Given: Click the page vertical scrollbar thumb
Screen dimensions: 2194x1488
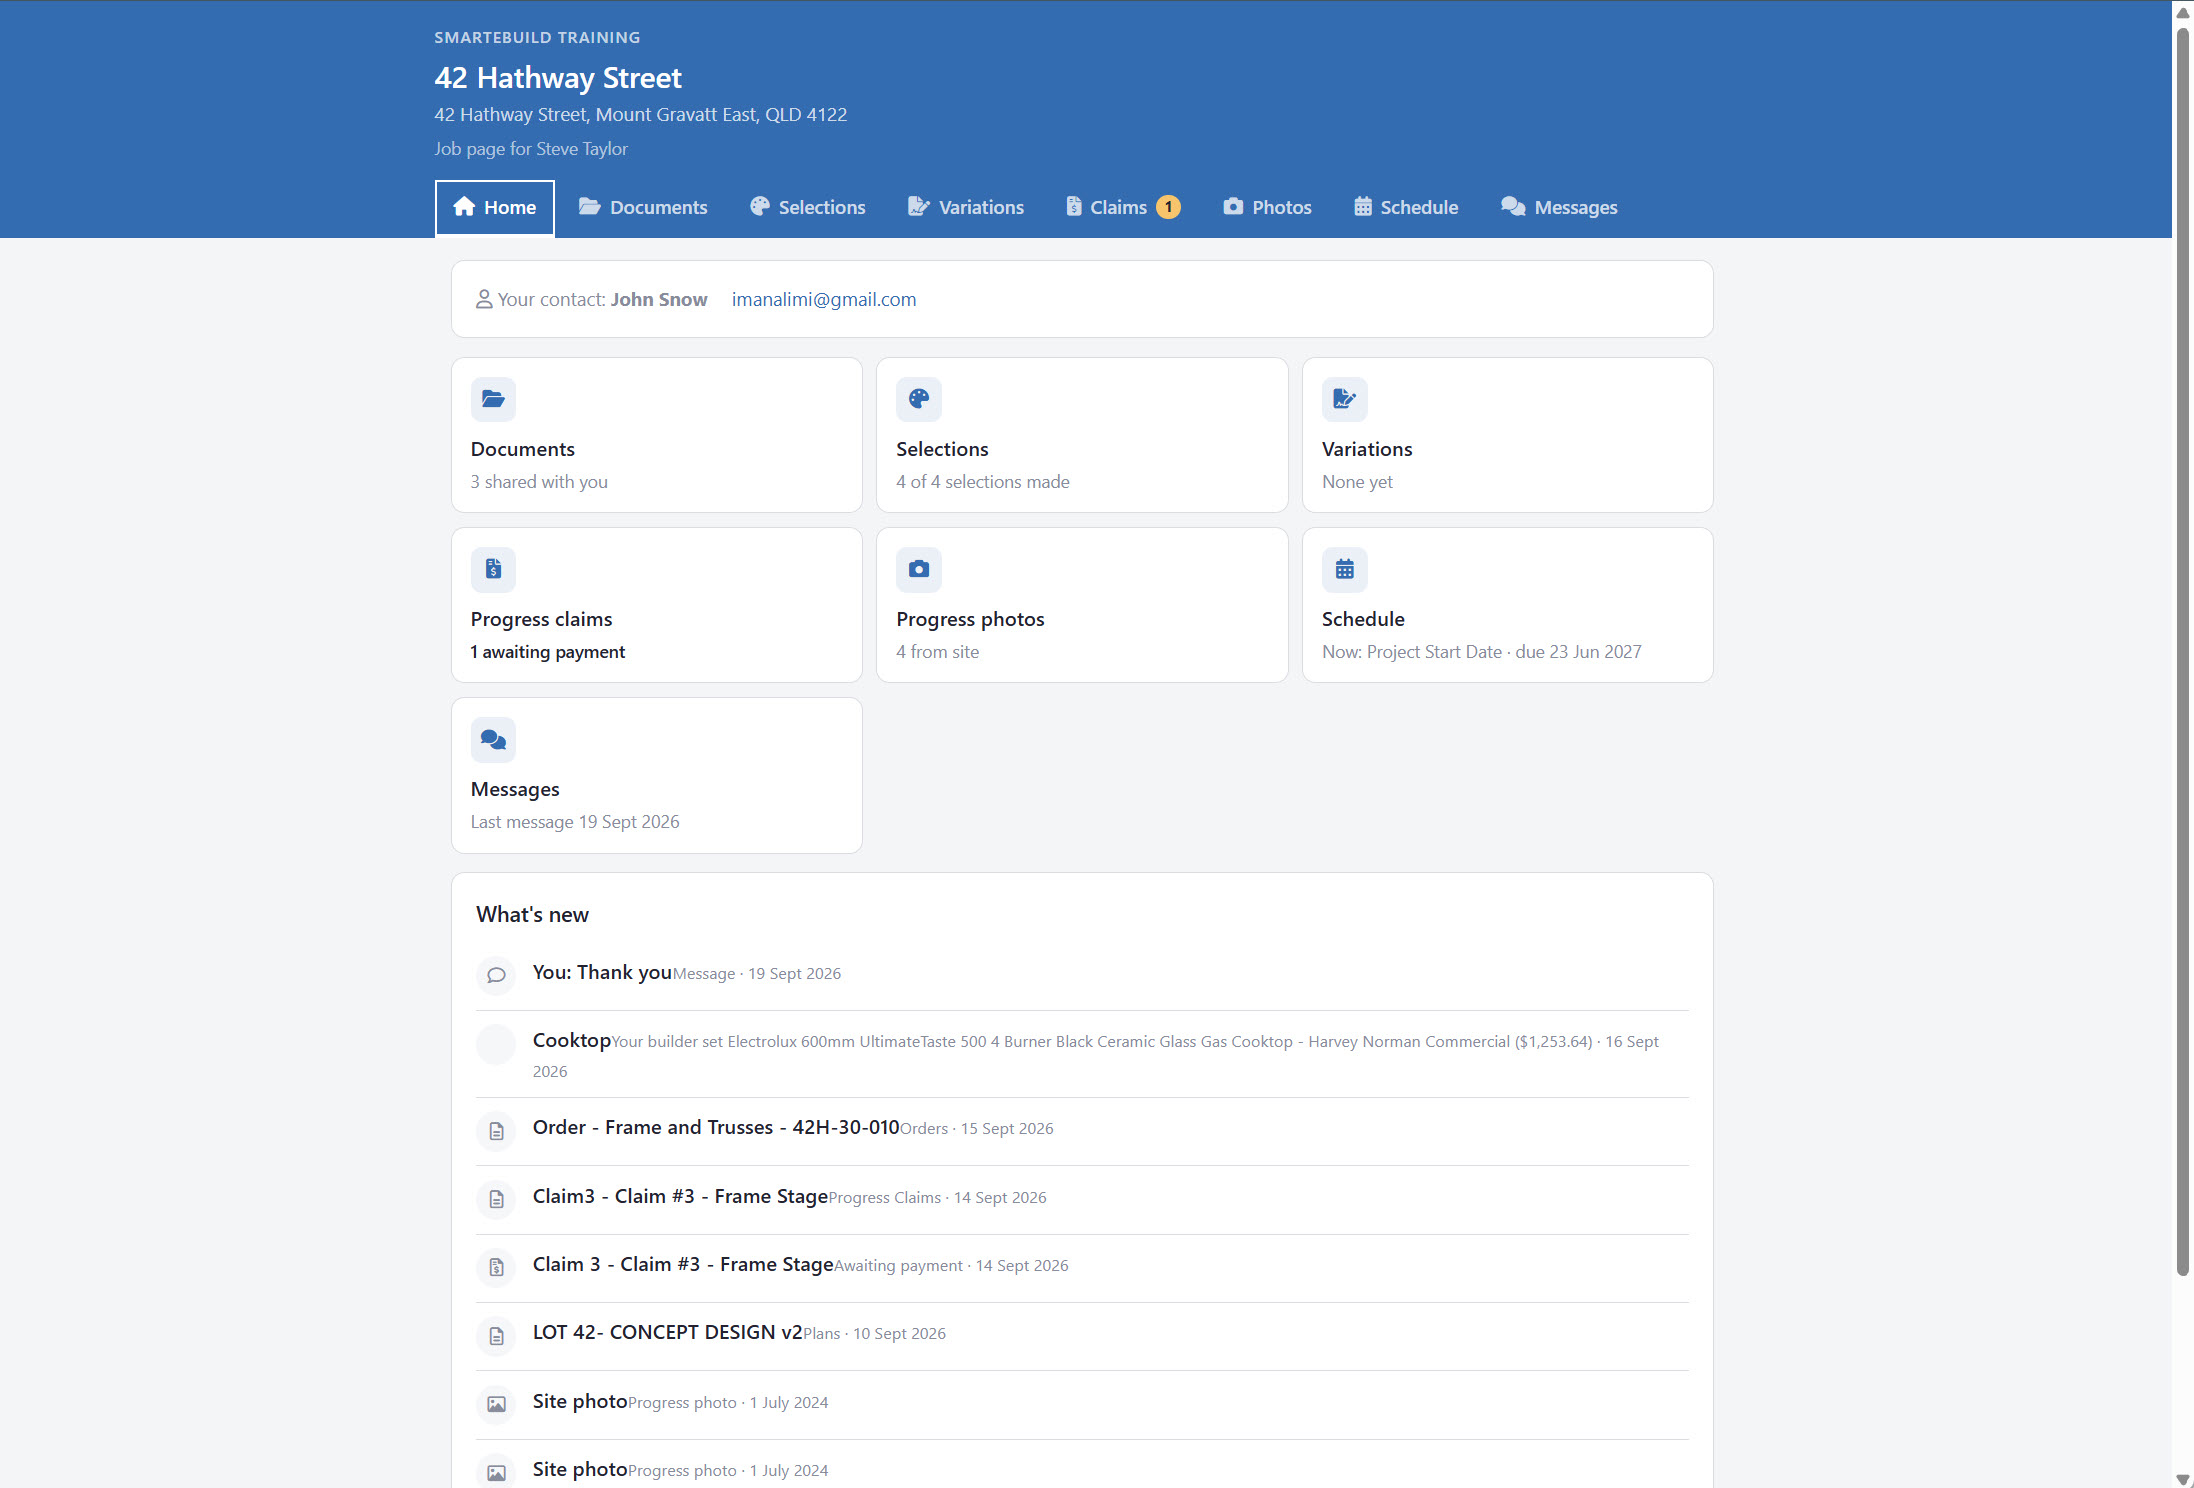Looking at the screenshot, I should 2183,651.
